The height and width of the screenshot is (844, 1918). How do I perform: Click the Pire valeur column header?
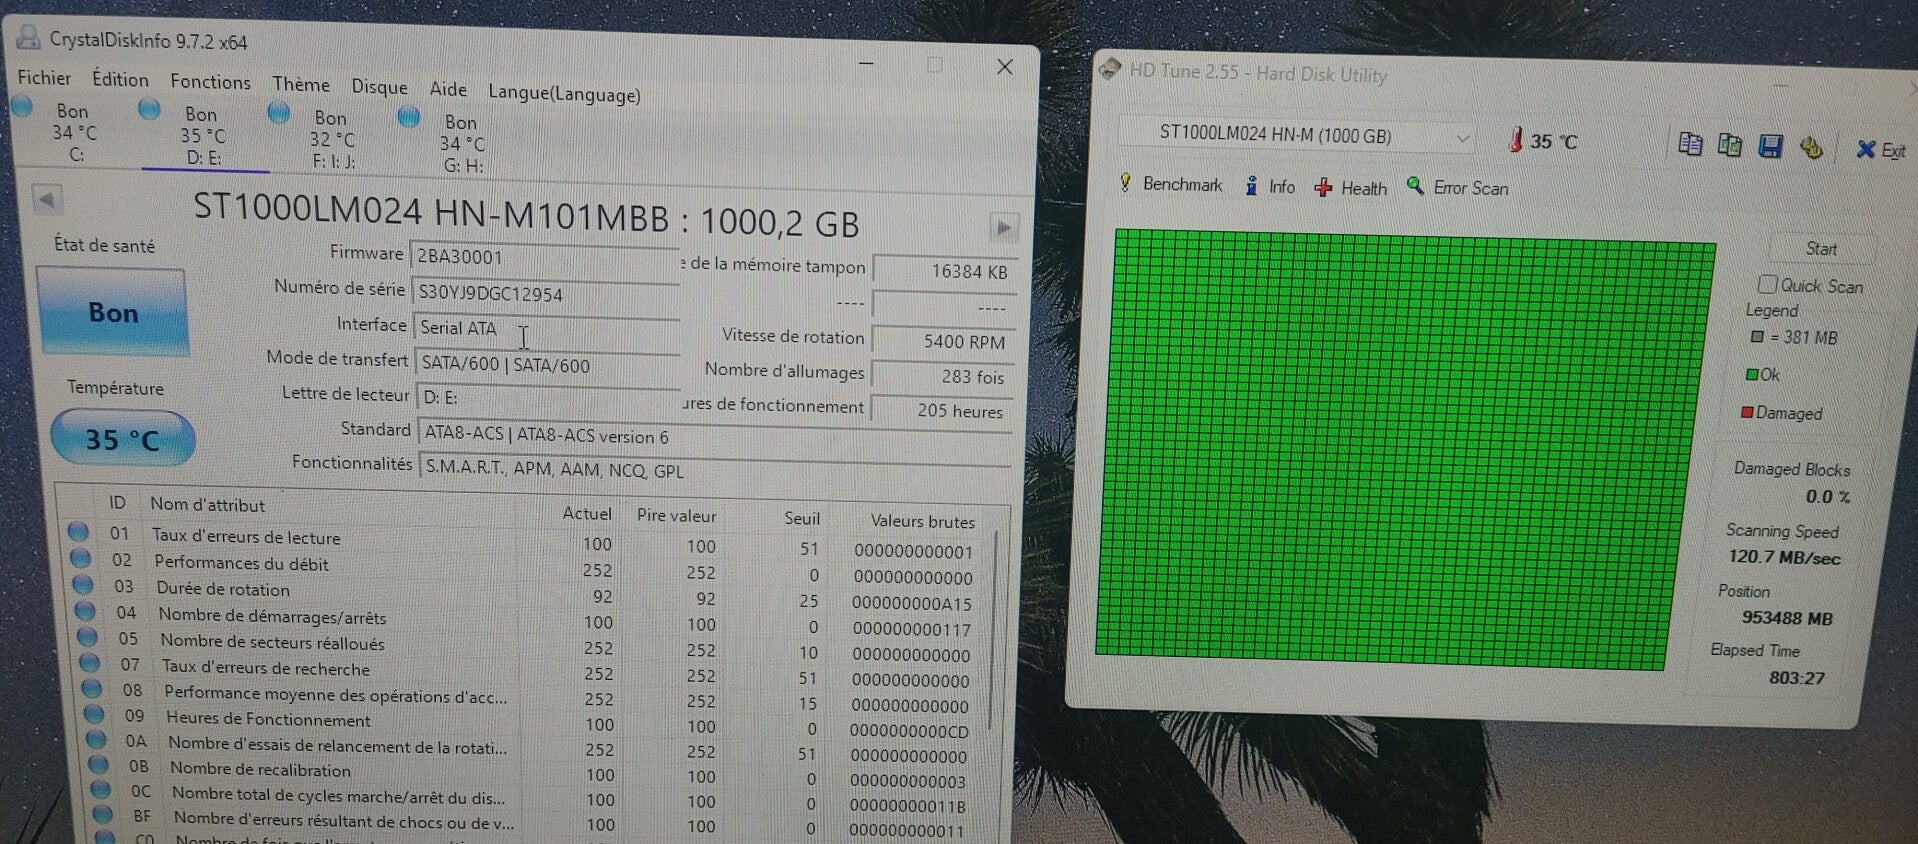pos(676,516)
